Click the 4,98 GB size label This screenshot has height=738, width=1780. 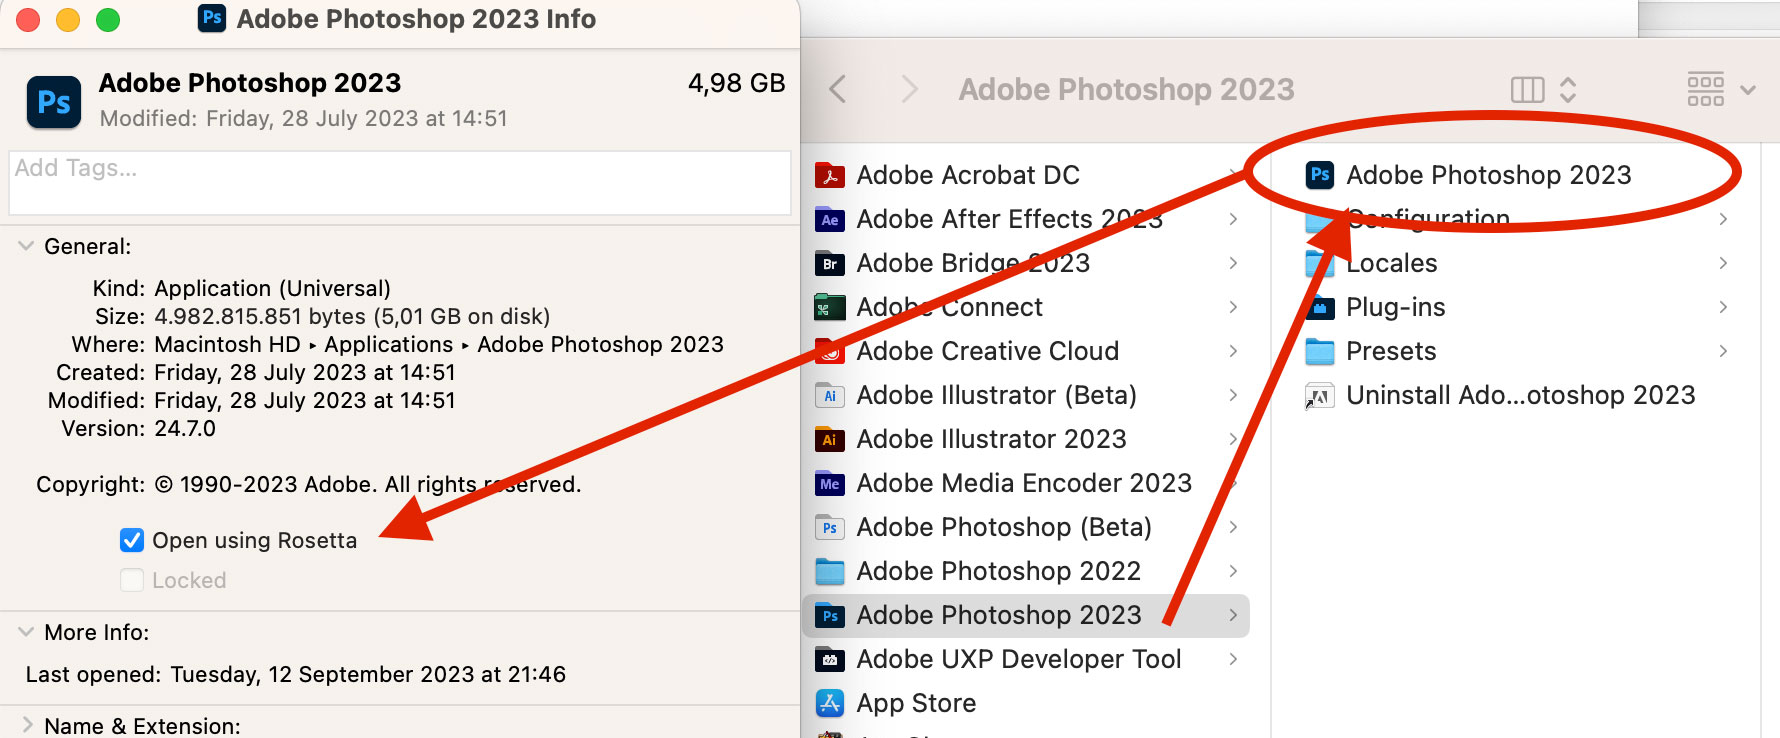point(736,83)
